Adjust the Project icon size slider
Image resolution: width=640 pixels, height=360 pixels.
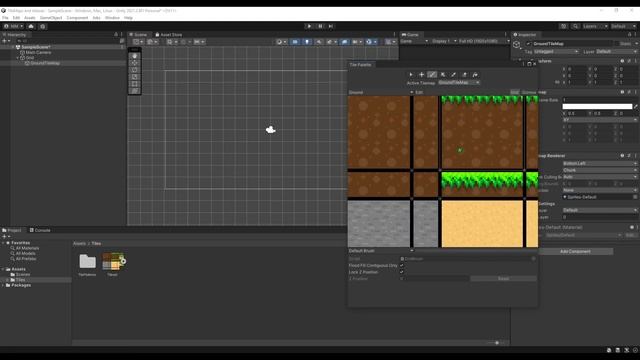[x=497, y=343]
